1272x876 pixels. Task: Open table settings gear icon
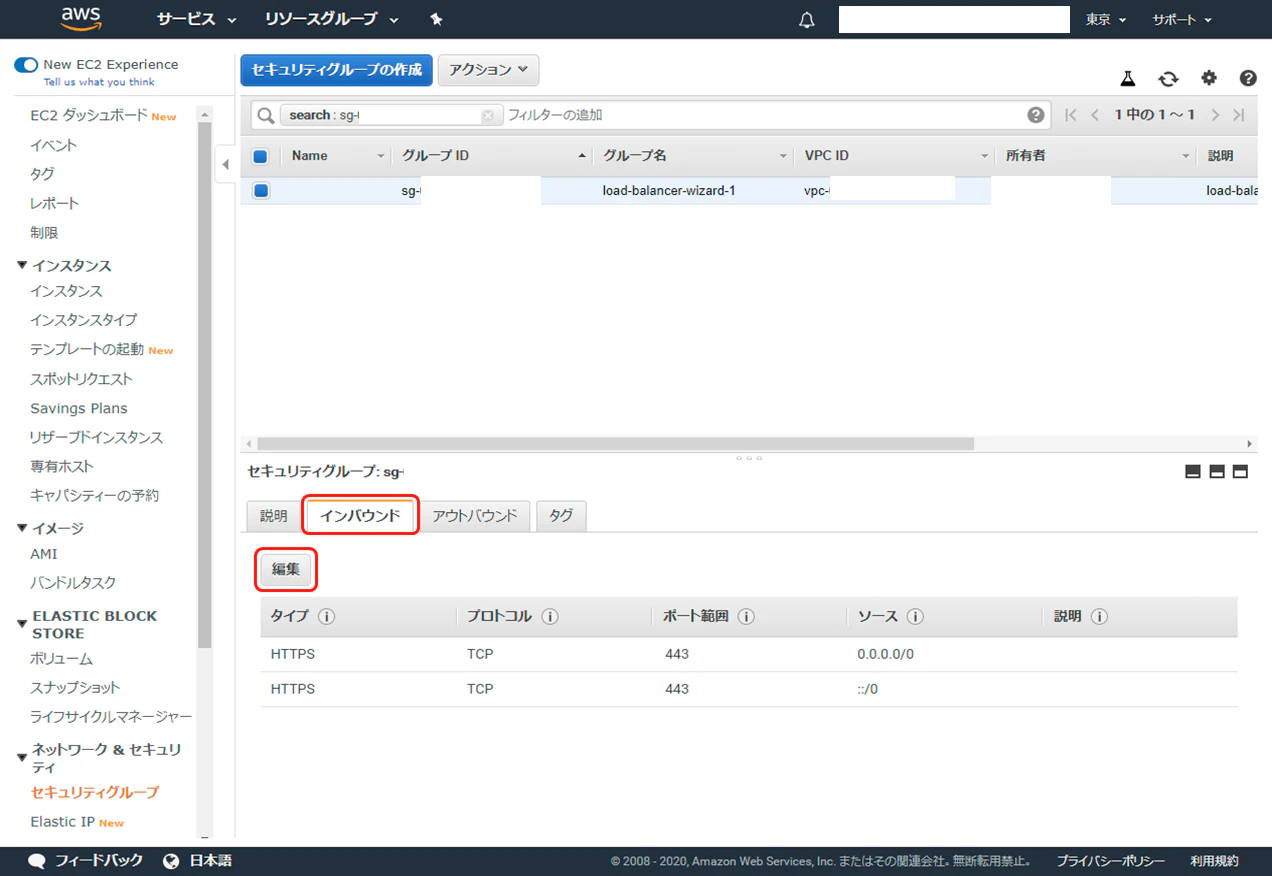tap(1209, 78)
